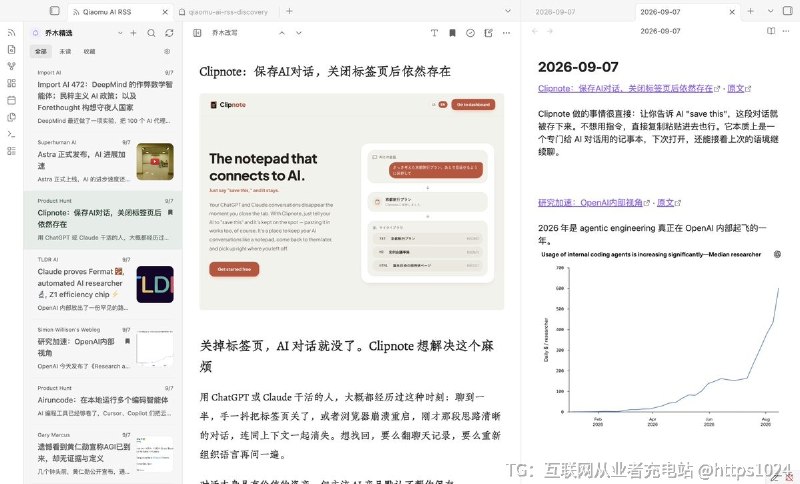Open command palette terminal icon
This screenshot has height=484, width=800.
pyautogui.click(x=11, y=134)
